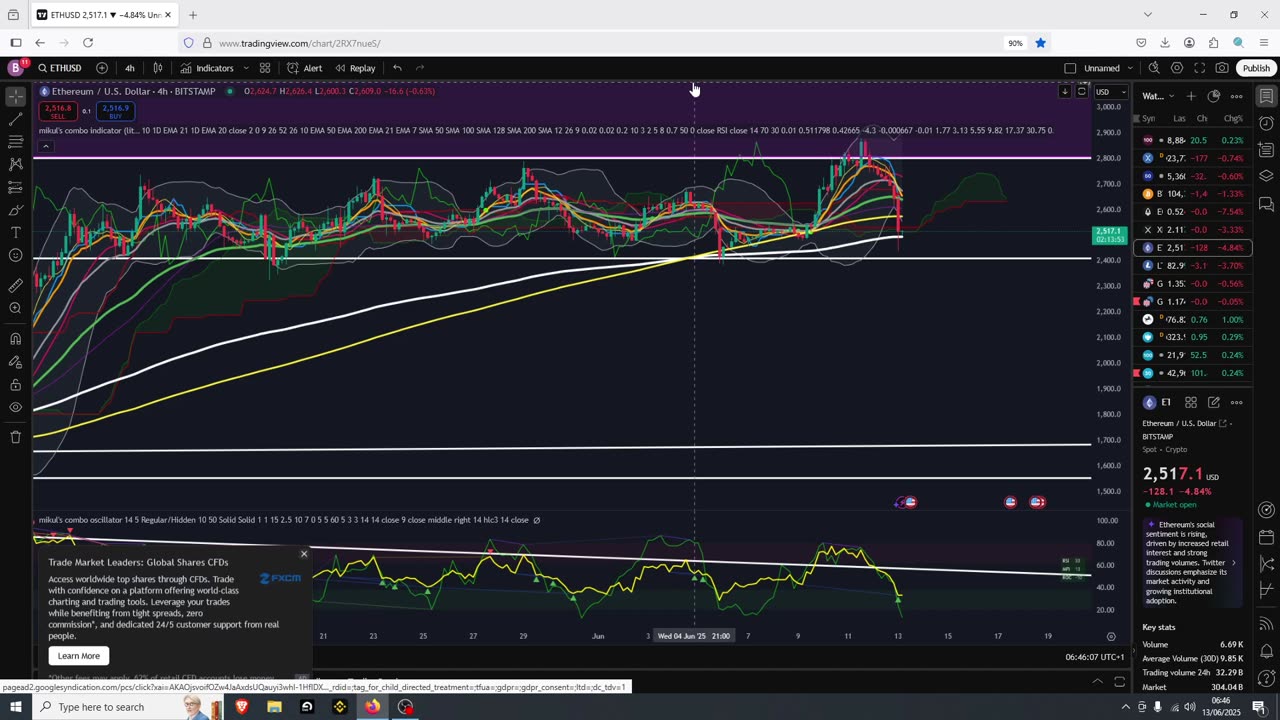Open the candlestick chart type menu
Image resolution: width=1280 pixels, height=720 pixels.
point(157,68)
